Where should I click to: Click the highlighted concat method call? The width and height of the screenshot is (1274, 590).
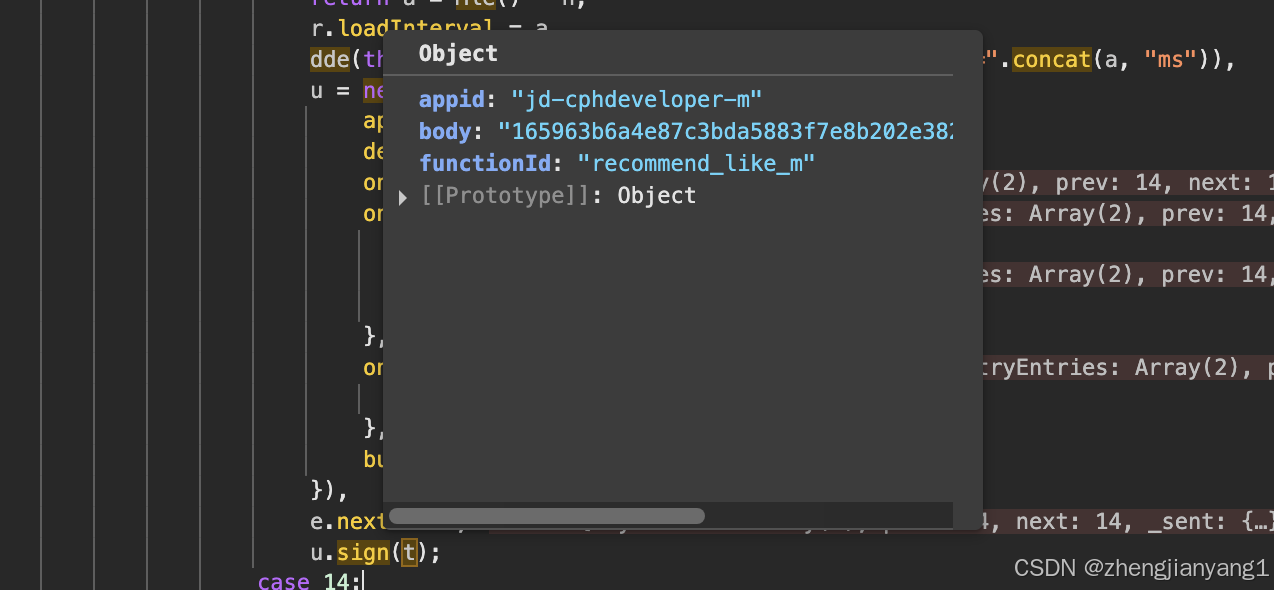(1051, 60)
